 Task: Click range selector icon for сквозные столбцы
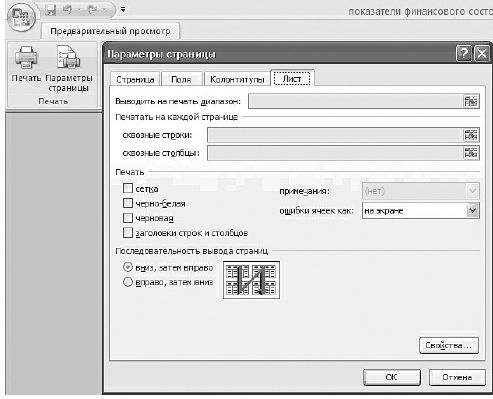(x=471, y=153)
